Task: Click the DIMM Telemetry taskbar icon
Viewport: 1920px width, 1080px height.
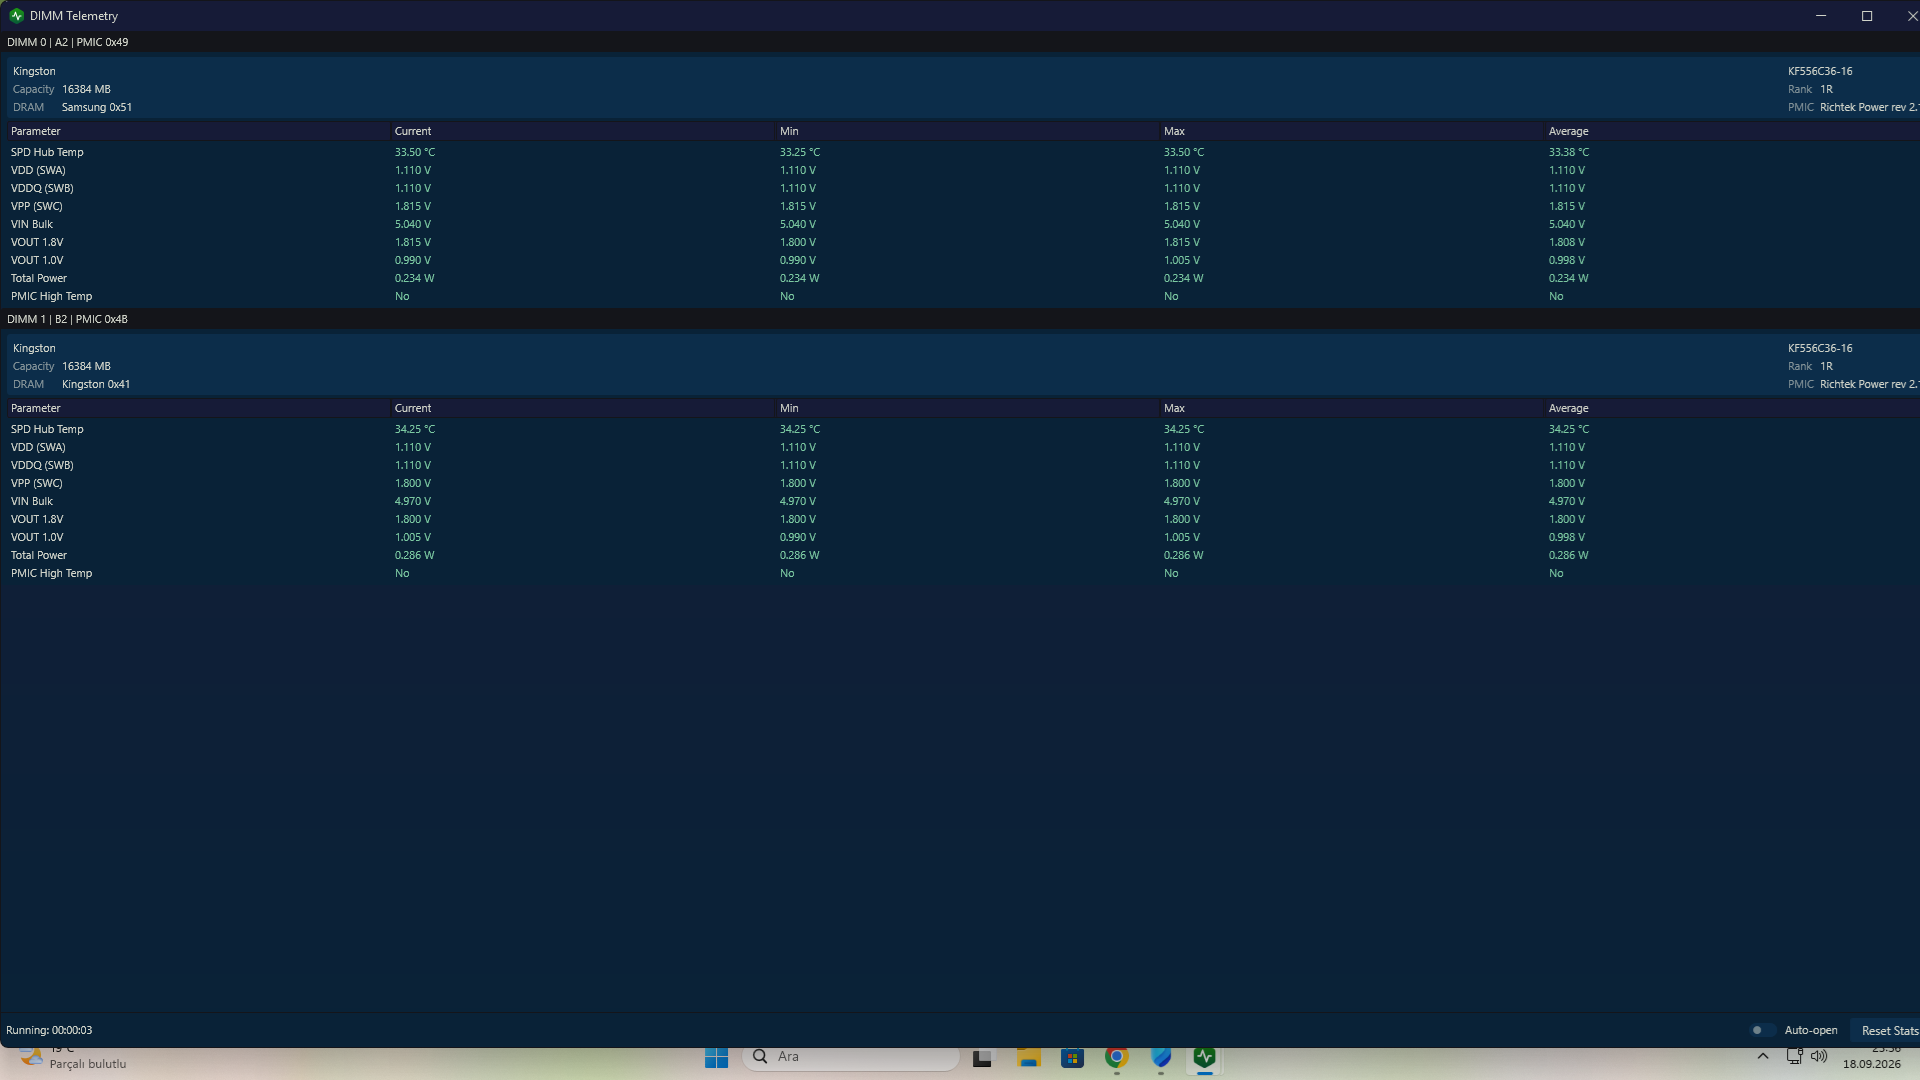Action: pos(1204,1057)
